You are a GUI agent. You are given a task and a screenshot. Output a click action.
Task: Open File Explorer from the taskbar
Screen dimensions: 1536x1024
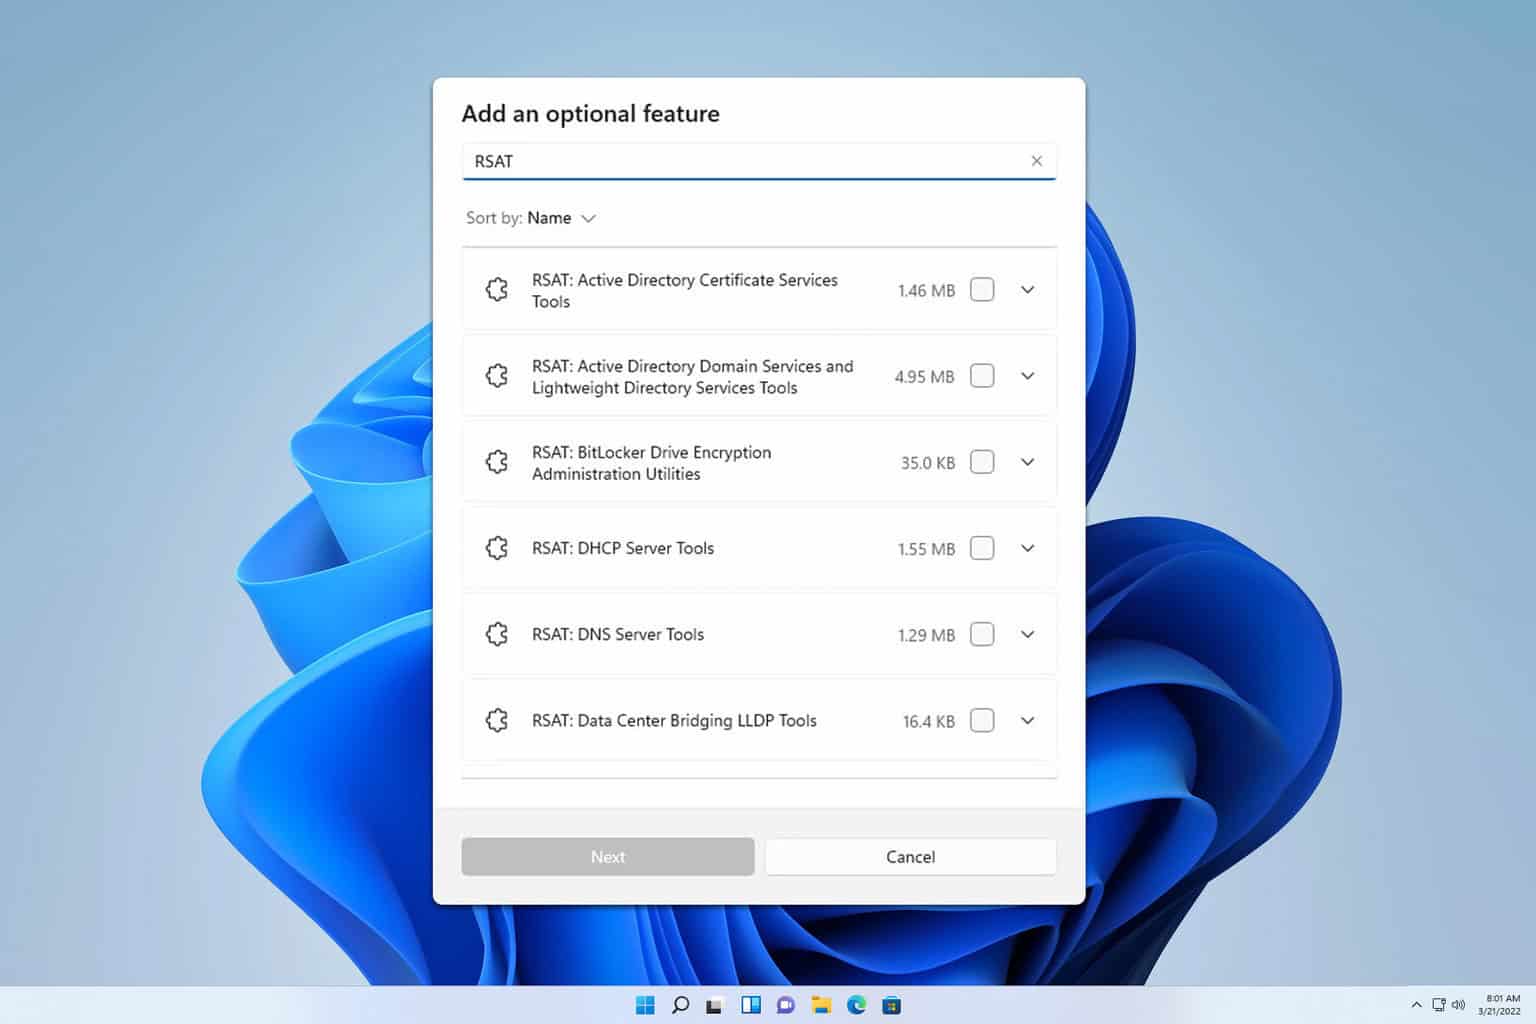(821, 1005)
